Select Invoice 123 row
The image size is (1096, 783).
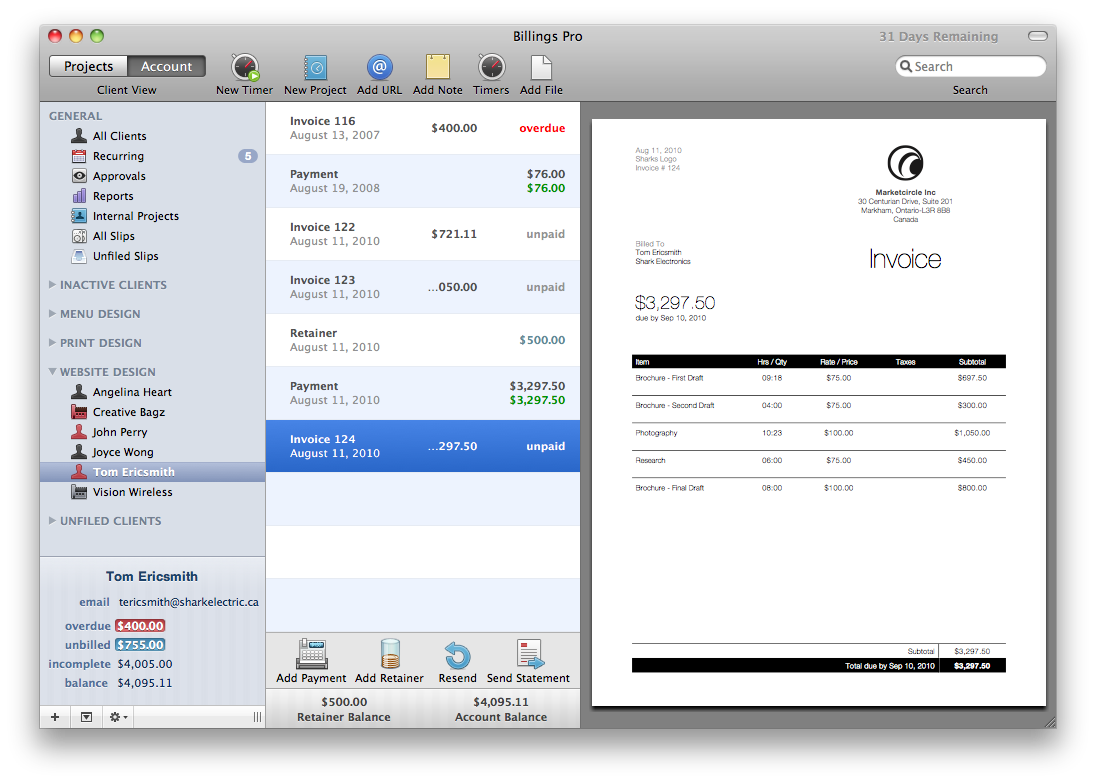coord(423,287)
